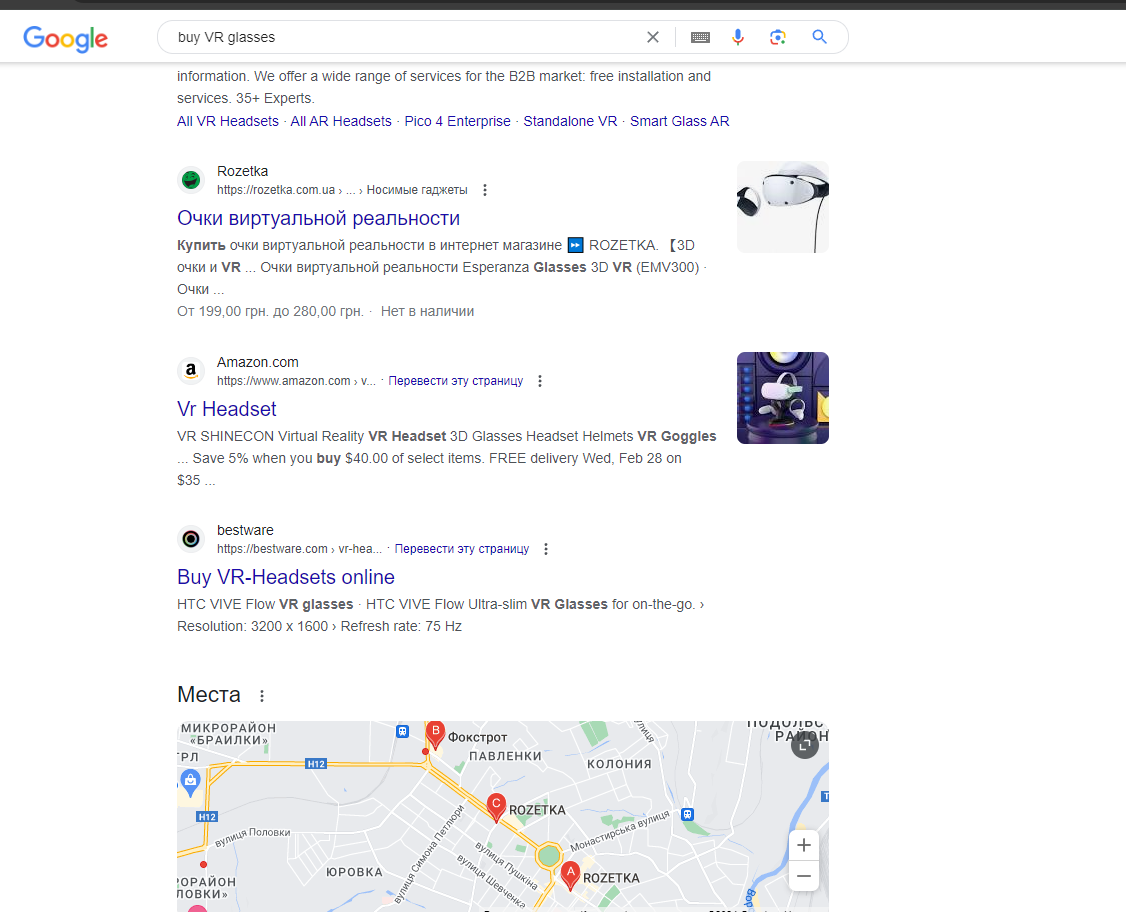
Task: Click the Google logo
Action: pyautogui.click(x=65, y=38)
